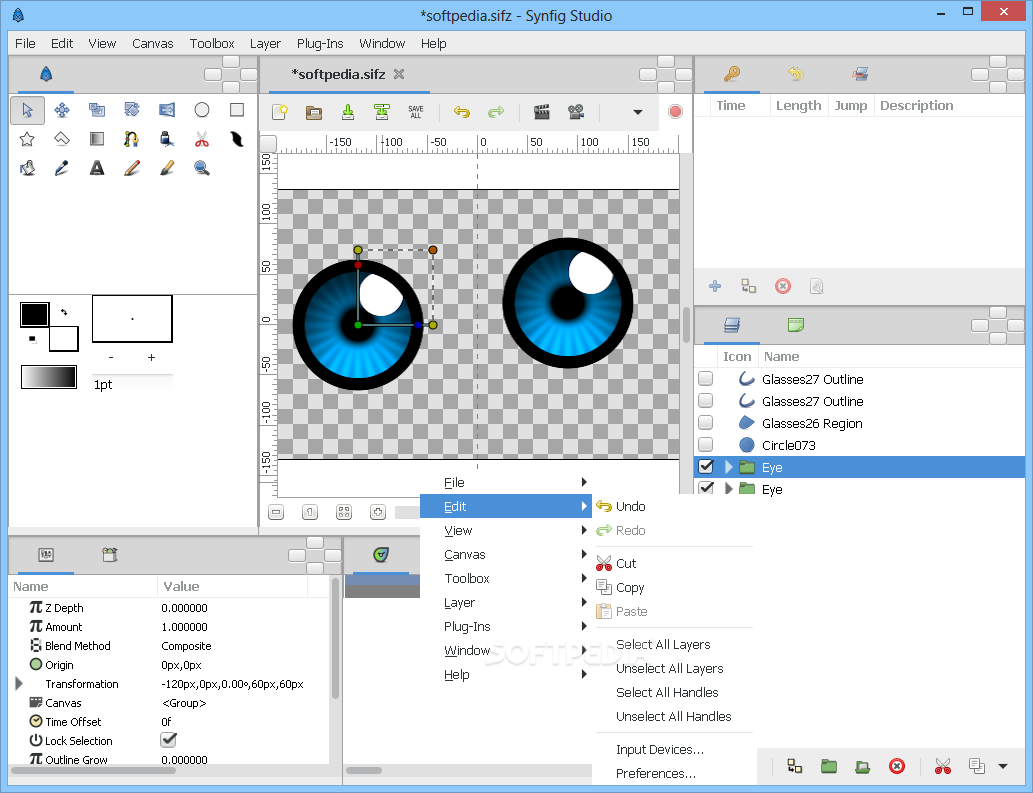Open the Help menu in menu bar

433,43
